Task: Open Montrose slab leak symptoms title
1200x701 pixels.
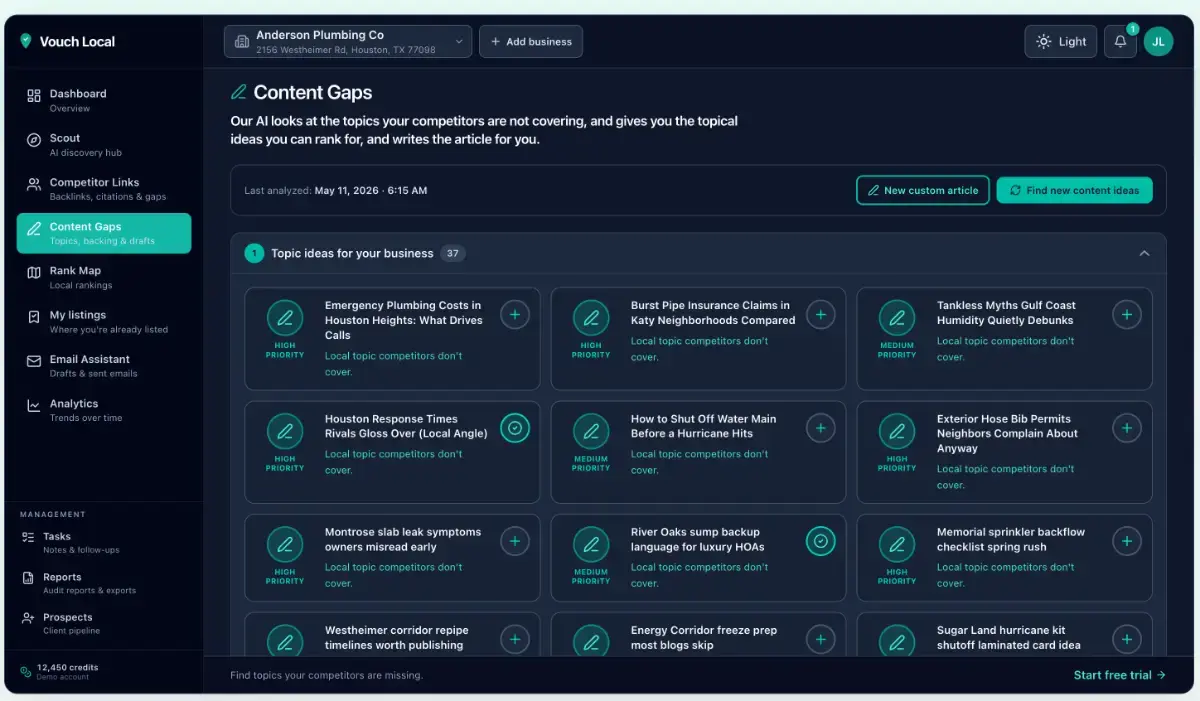Action: 403,539
